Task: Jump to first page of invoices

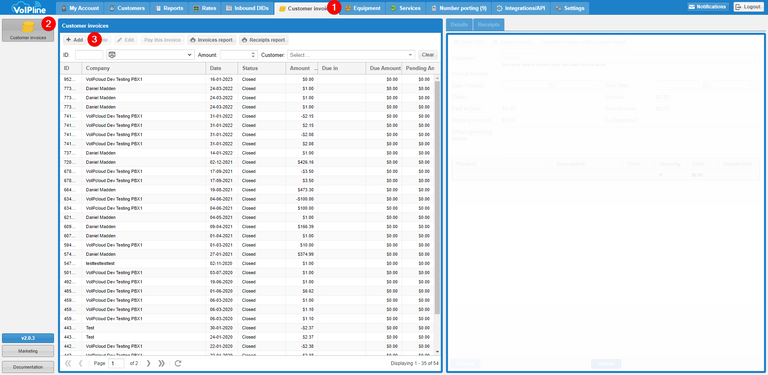Action: (68, 363)
